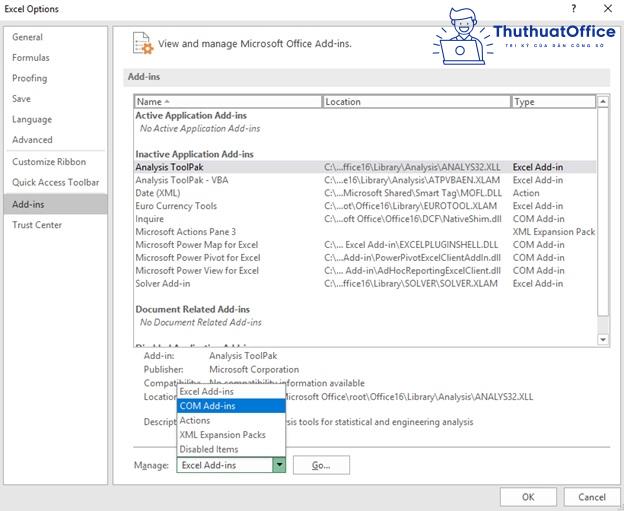Select the Date (XML) add-in
The width and height of the screenshot is (624, 511).
pos(365,193)
